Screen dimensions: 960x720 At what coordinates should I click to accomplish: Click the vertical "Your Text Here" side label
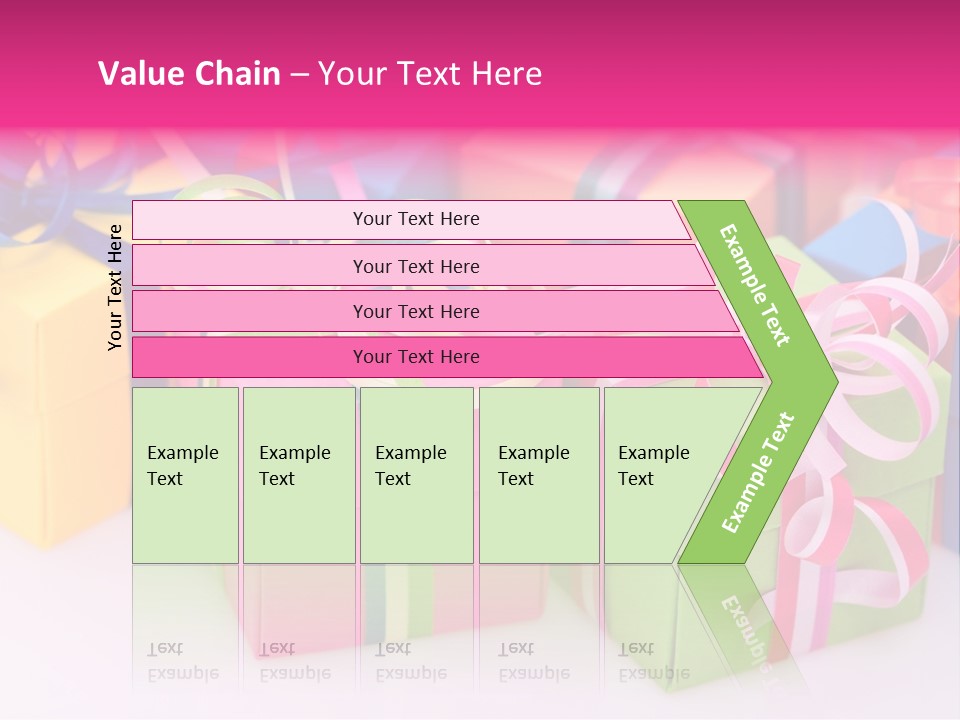point(115,287)
